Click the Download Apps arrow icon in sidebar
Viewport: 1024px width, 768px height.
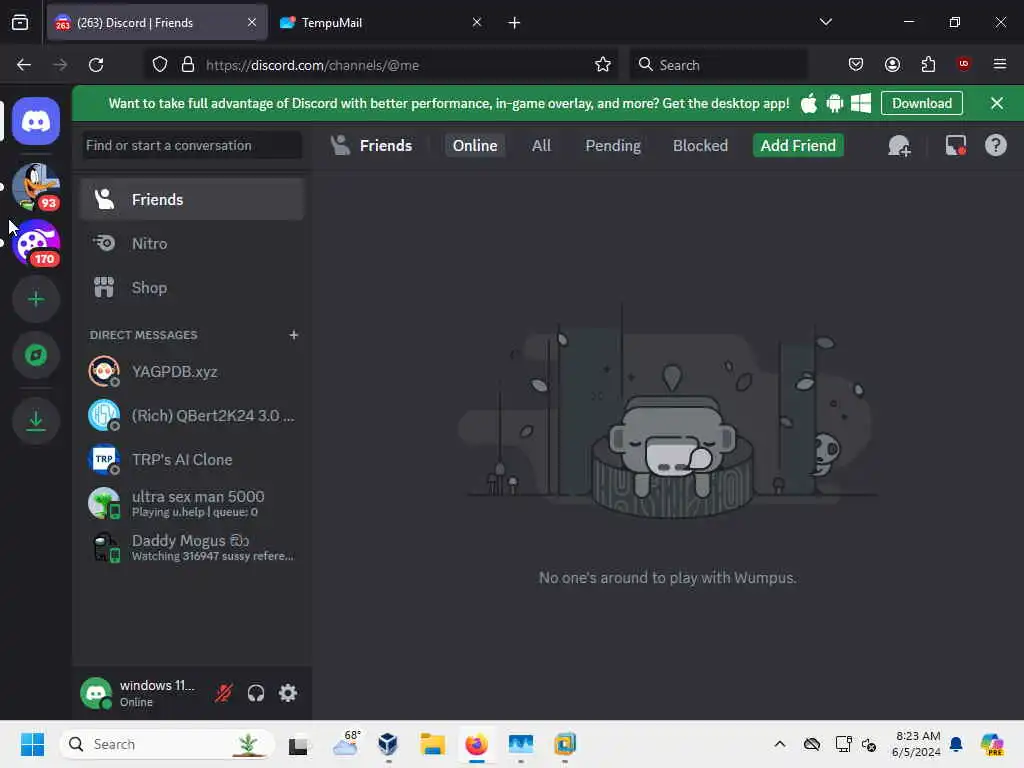click(x=36, y=421)
